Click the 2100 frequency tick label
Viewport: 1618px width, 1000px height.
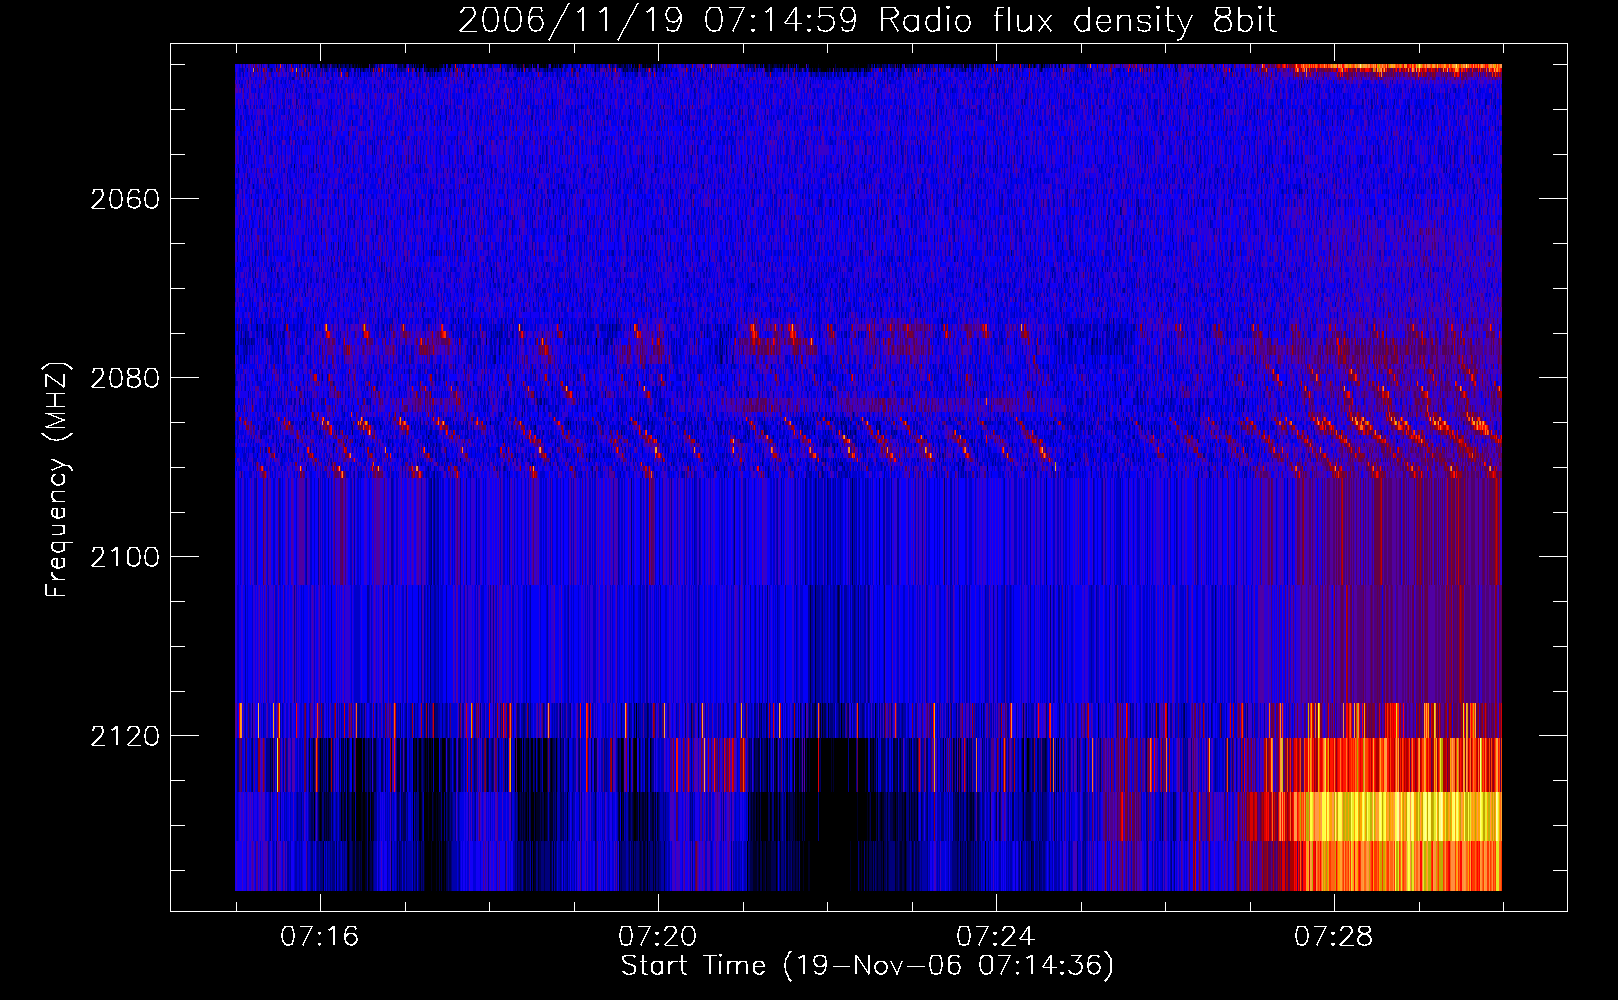[x=125, y=557]
